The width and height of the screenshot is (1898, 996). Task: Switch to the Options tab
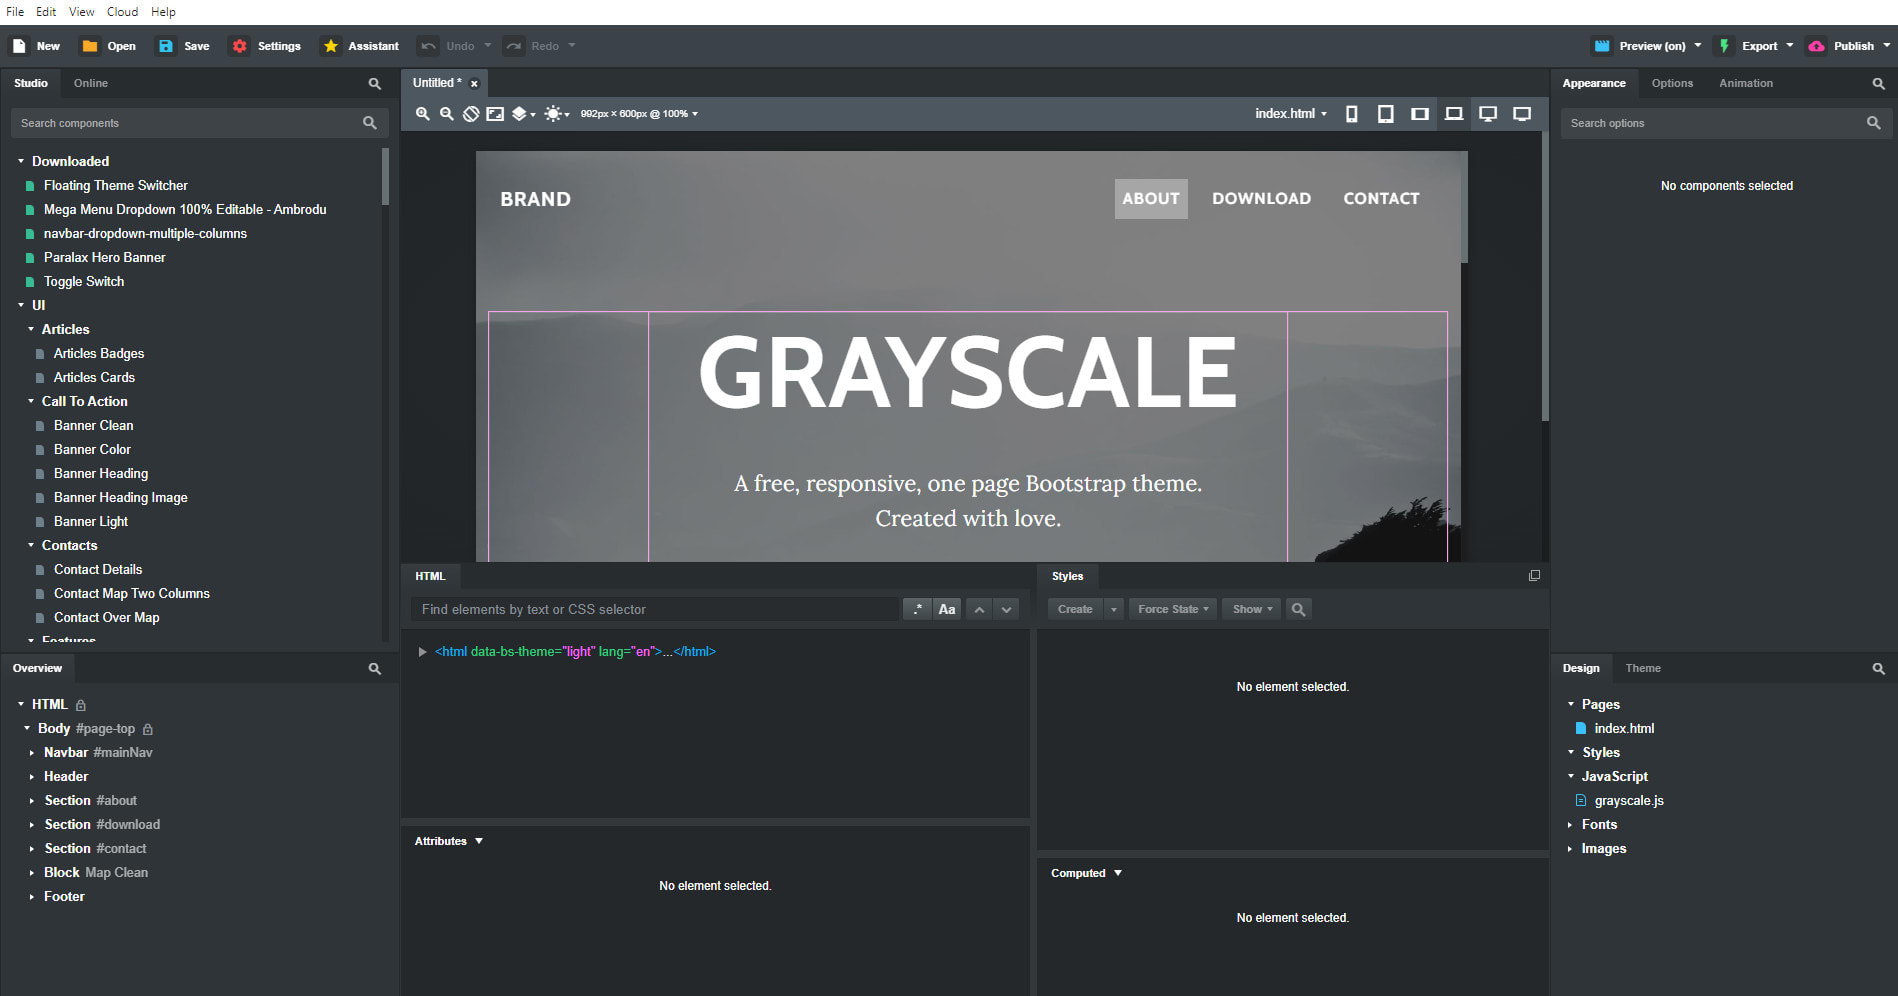(1672, 83)
